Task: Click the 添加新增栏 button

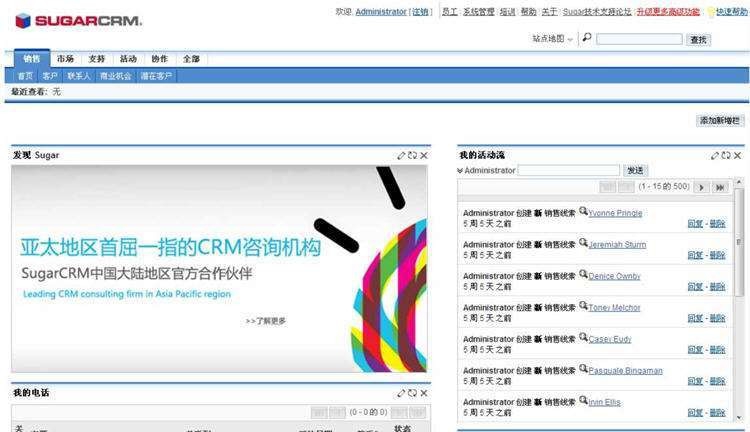Action: (x=720, y=121)
